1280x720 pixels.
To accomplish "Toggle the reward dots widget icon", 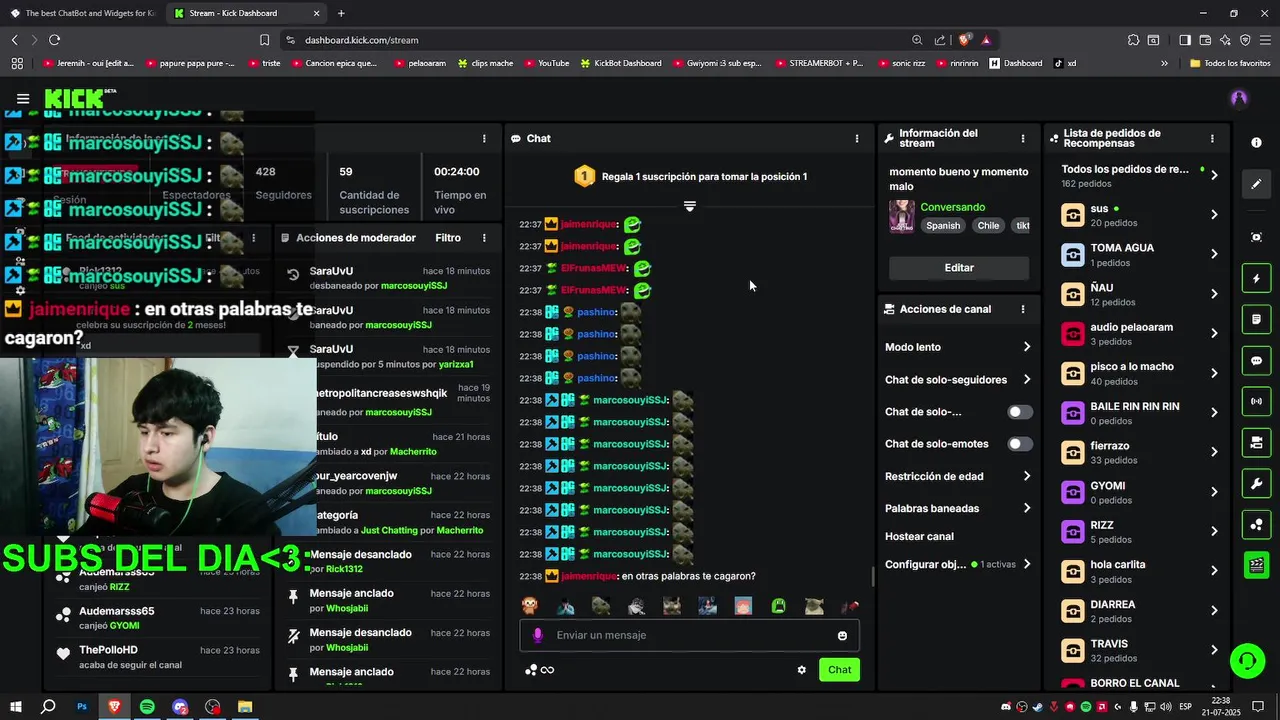I will click(1256, 524).
